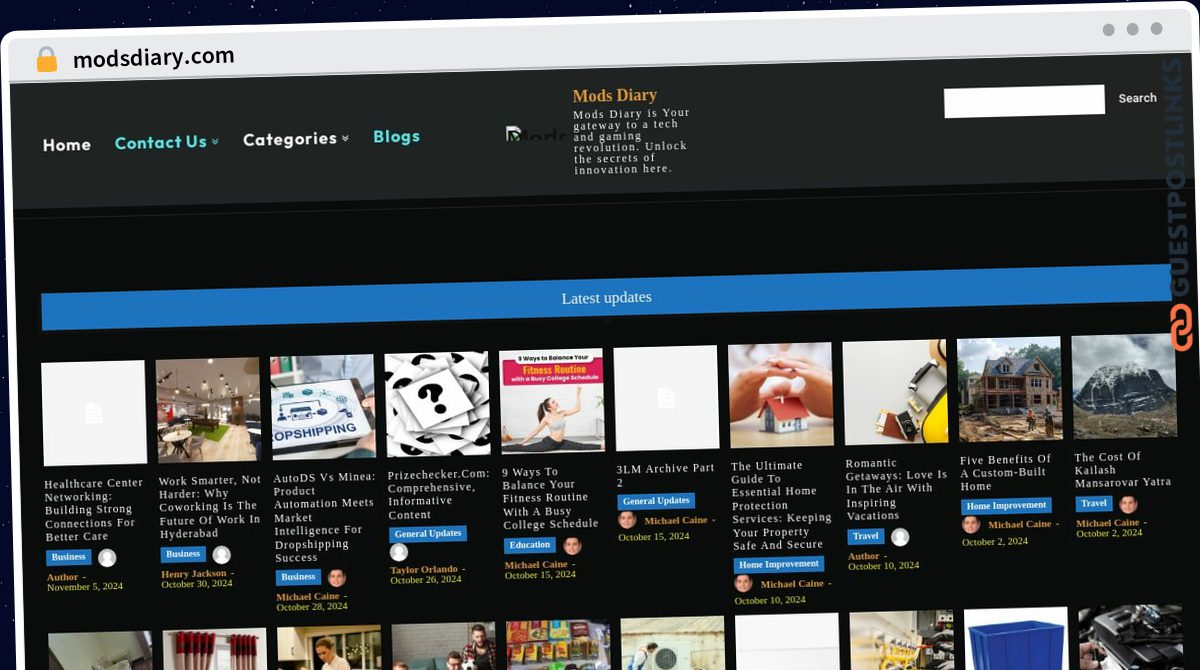Open 9 Ways To Balance Fitness Routine title
Viewport: 1200px width, 670px height.
[x=551, y=498]
